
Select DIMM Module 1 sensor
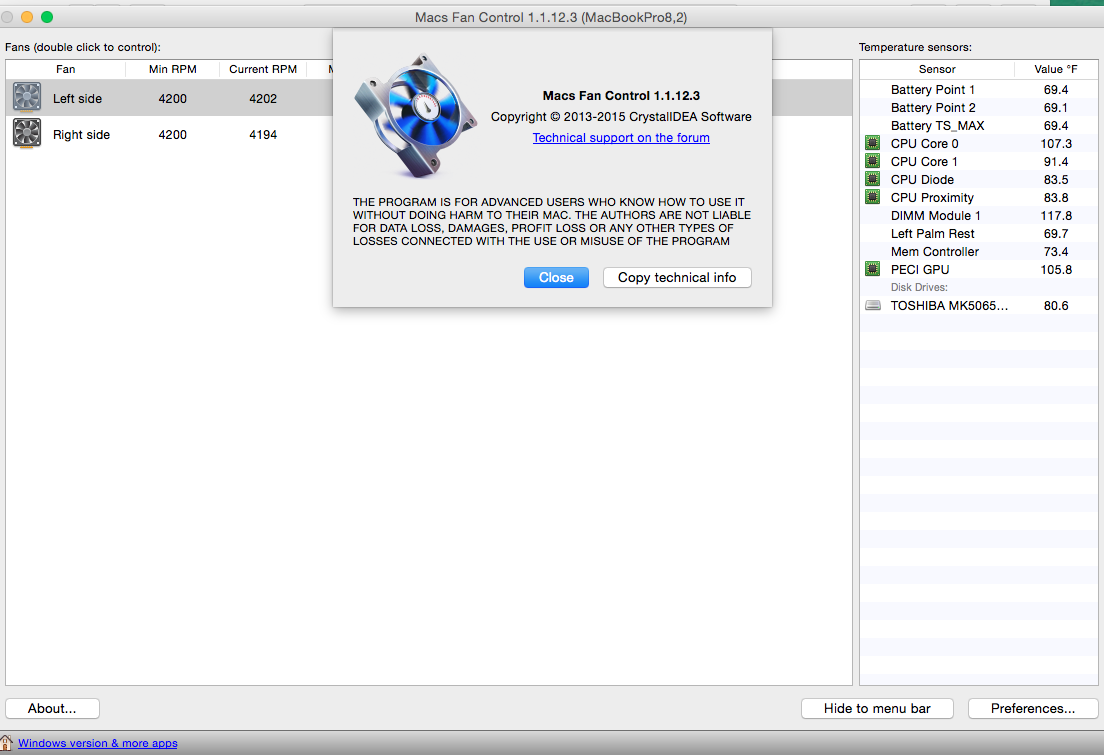click(x=936, y=216)
